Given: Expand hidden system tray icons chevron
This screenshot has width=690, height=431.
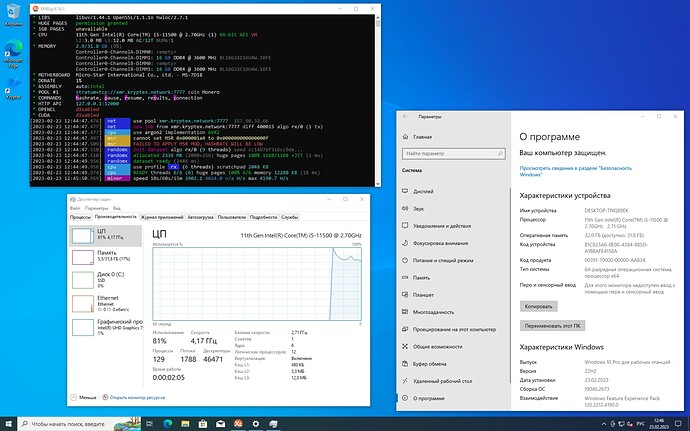Looking at the screenshot, I should (x=604, y=424).
